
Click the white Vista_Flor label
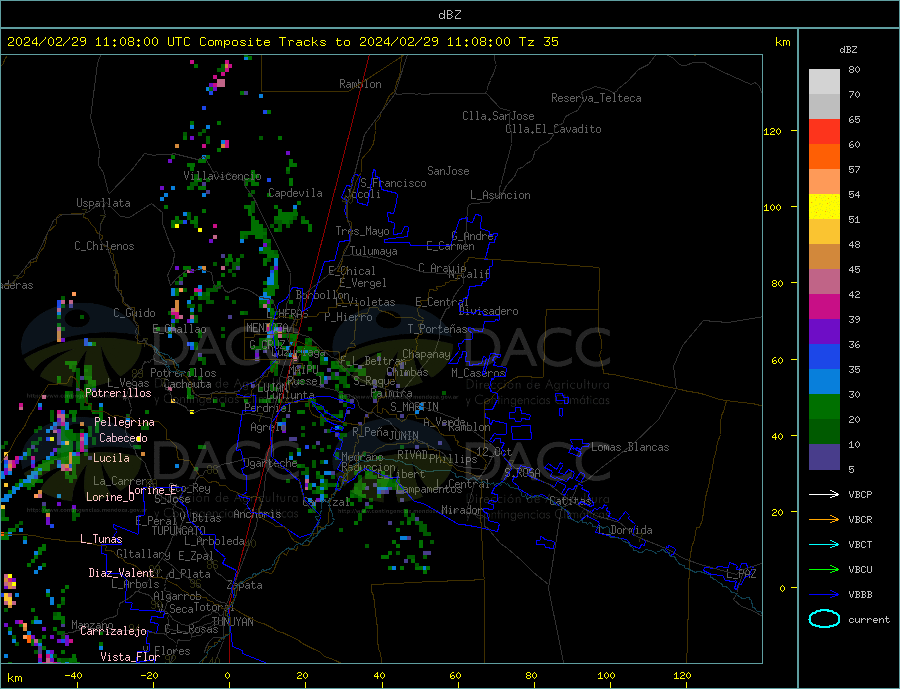pos(130,657)
